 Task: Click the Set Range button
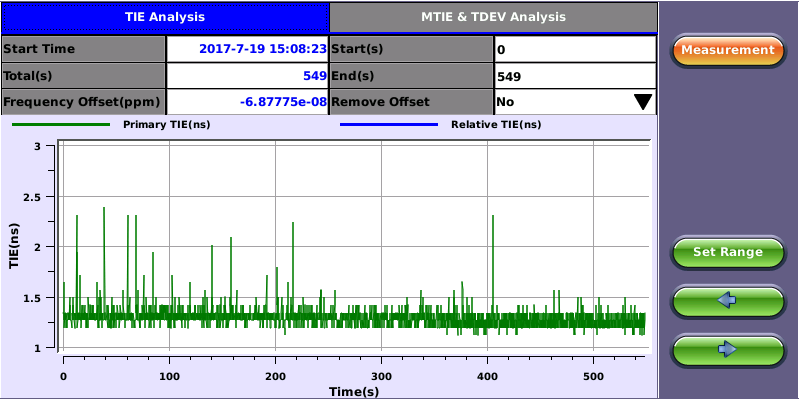pyautogui.click(x=728, y=252)
